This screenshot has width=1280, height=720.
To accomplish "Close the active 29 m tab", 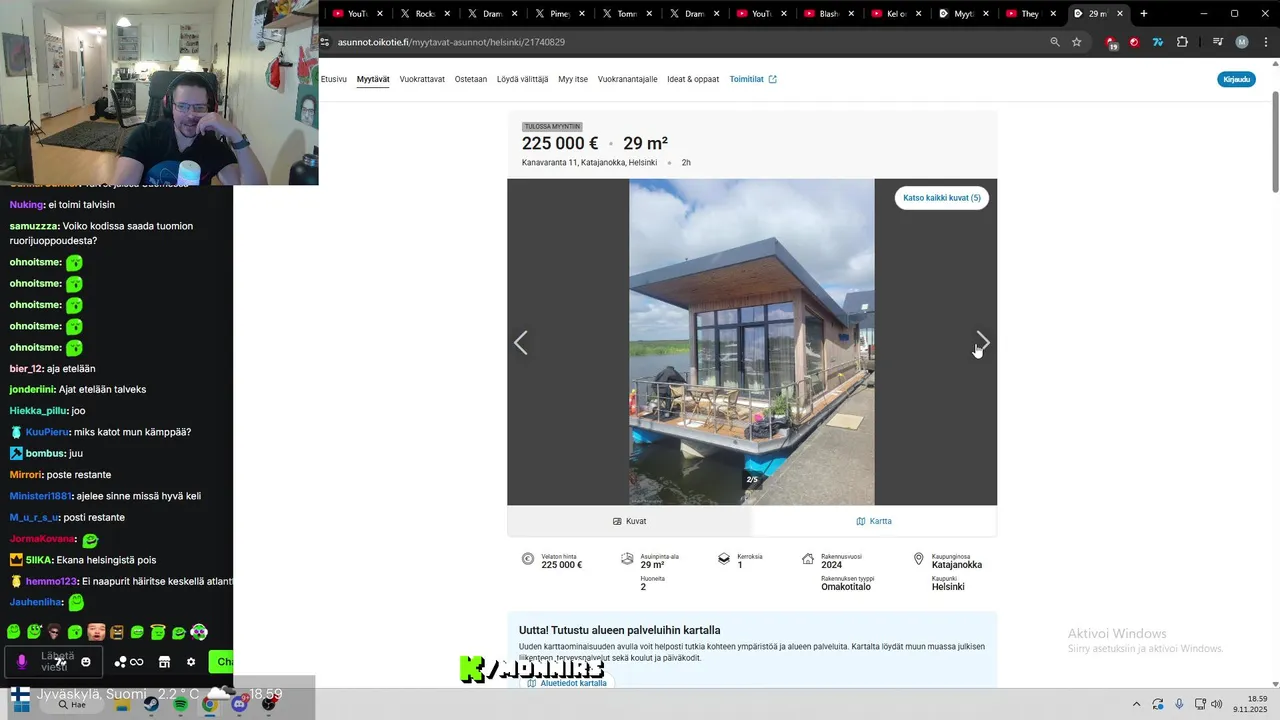I will pyautogui.click(x=1120, y=14).
